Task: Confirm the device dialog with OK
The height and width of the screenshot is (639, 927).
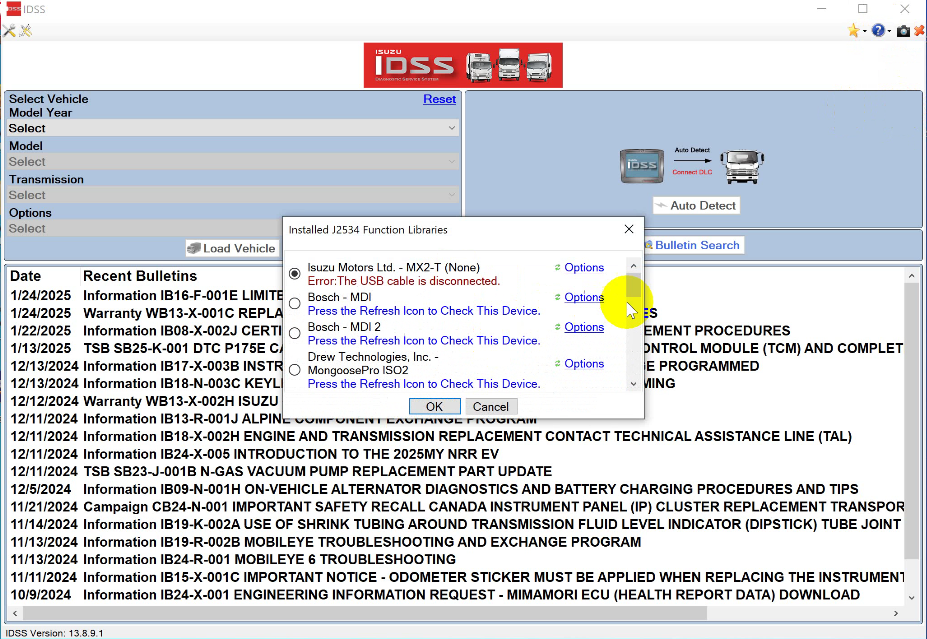Action: click(x=434, y=406)
